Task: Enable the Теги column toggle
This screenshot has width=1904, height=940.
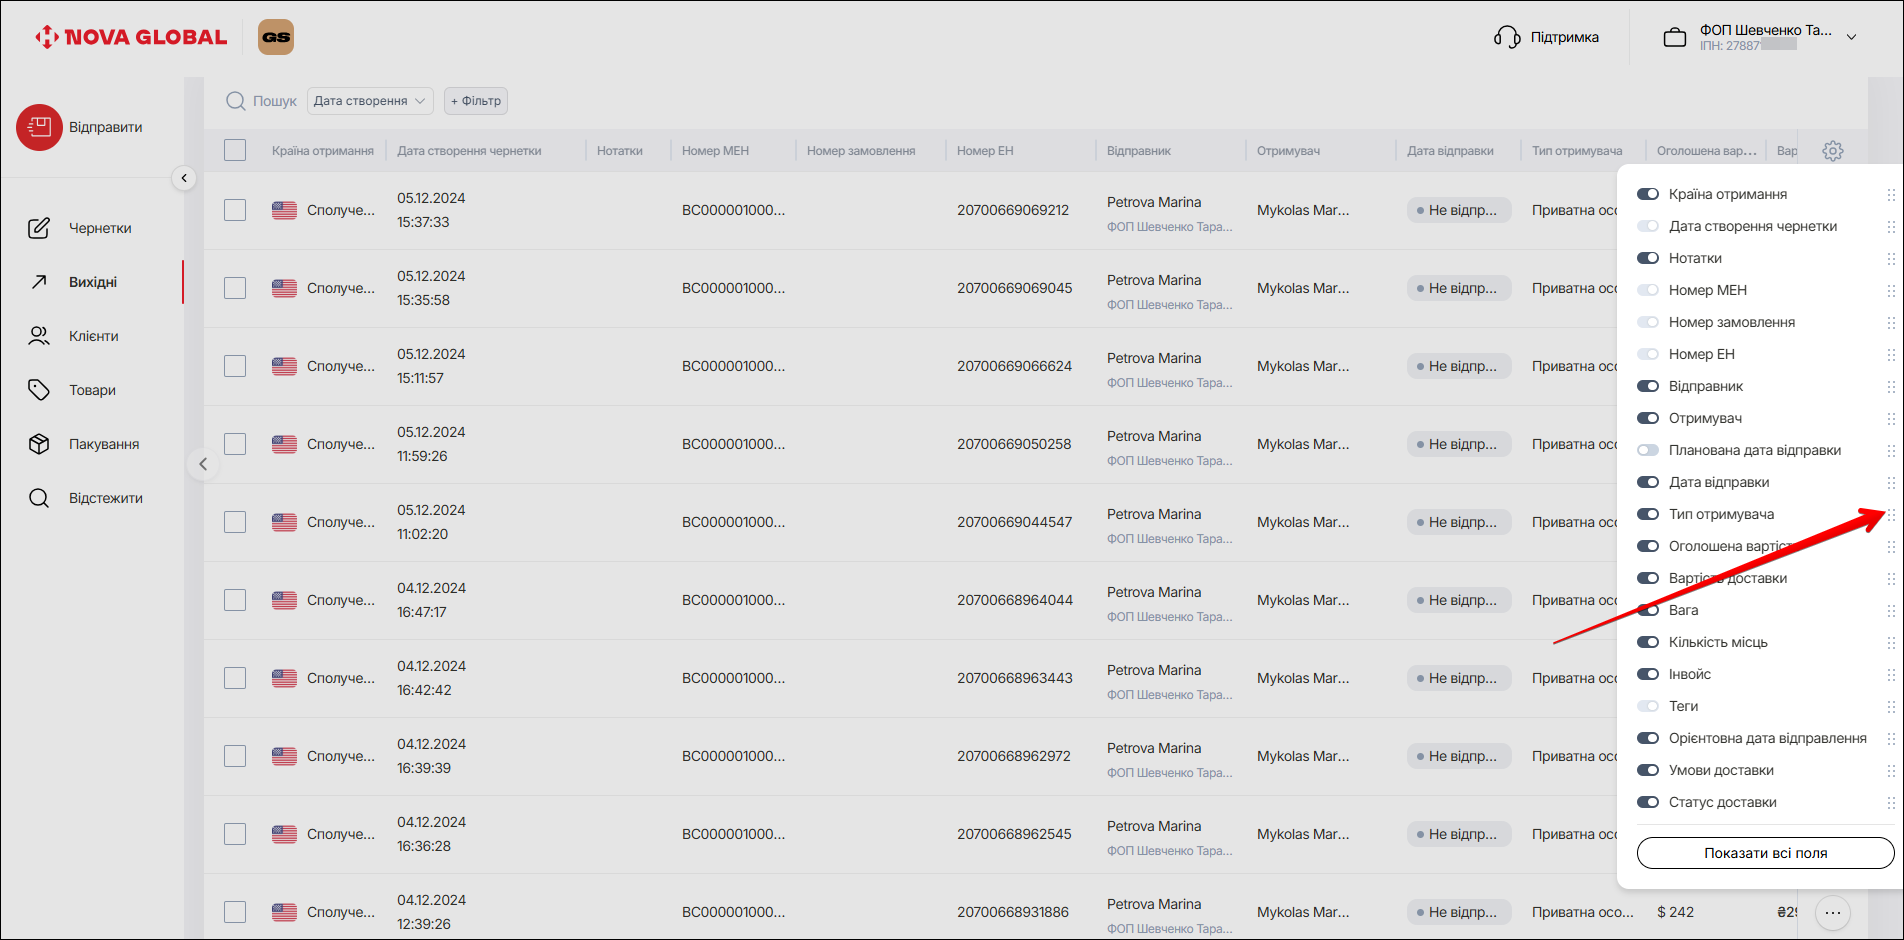Action: click(1647, 706)
